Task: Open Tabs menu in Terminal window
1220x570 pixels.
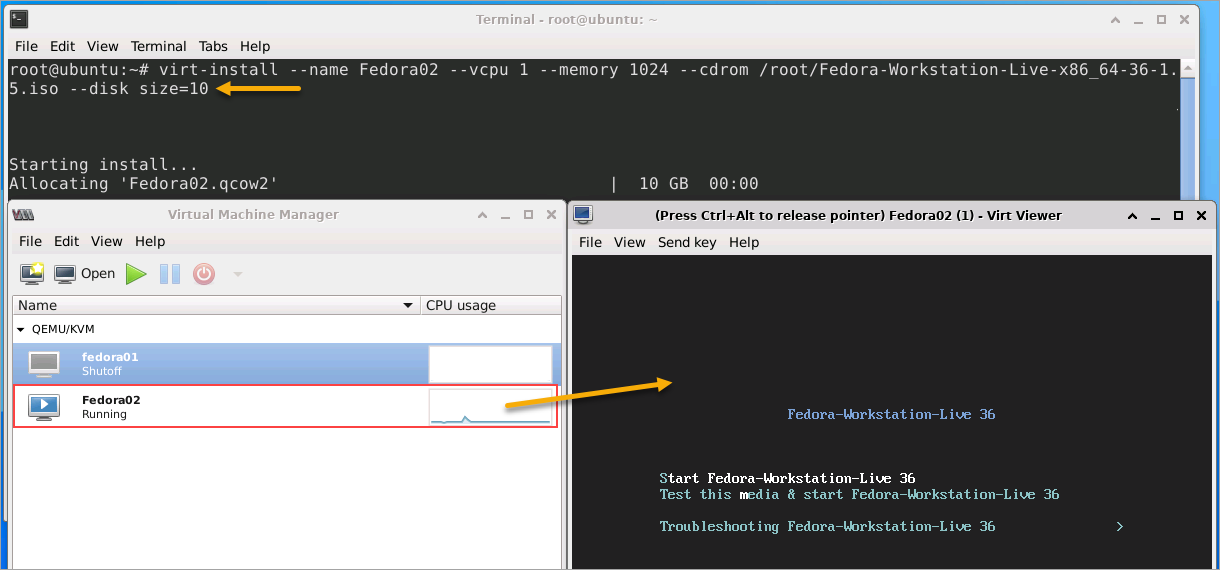Action: pyautogui.click(x=213, y=46)
